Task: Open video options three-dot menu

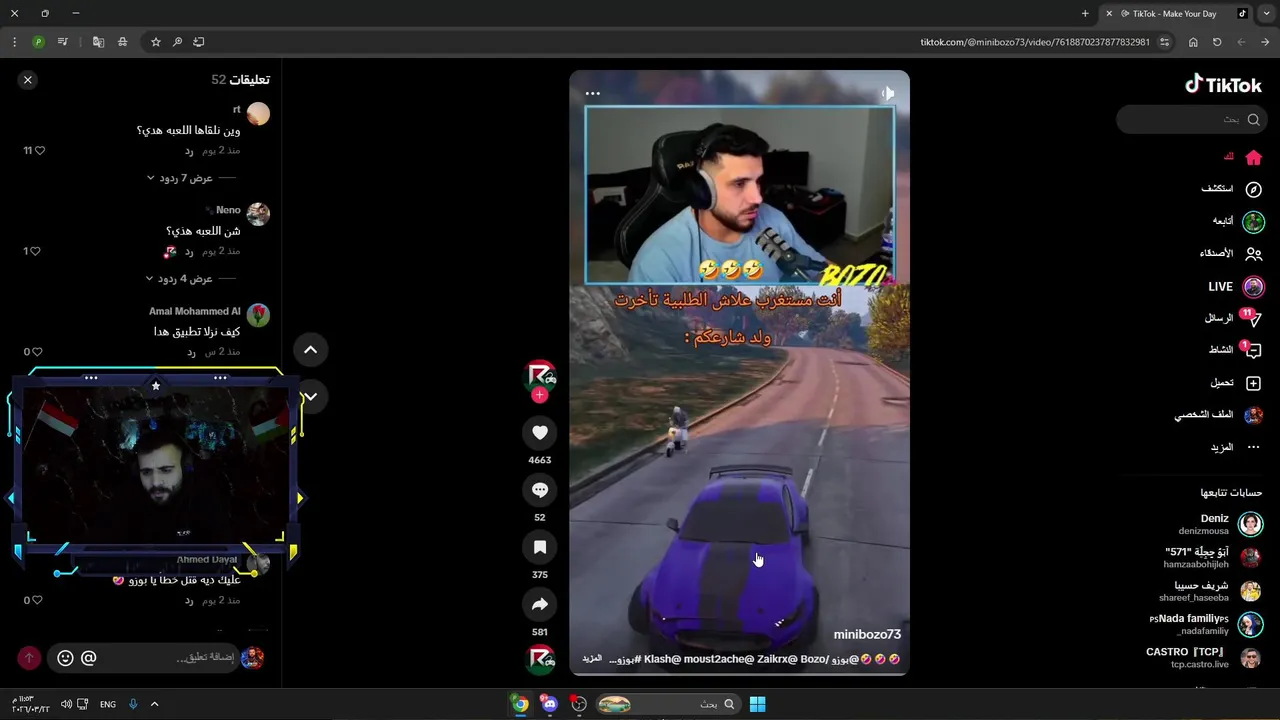Action: [592, 94]
